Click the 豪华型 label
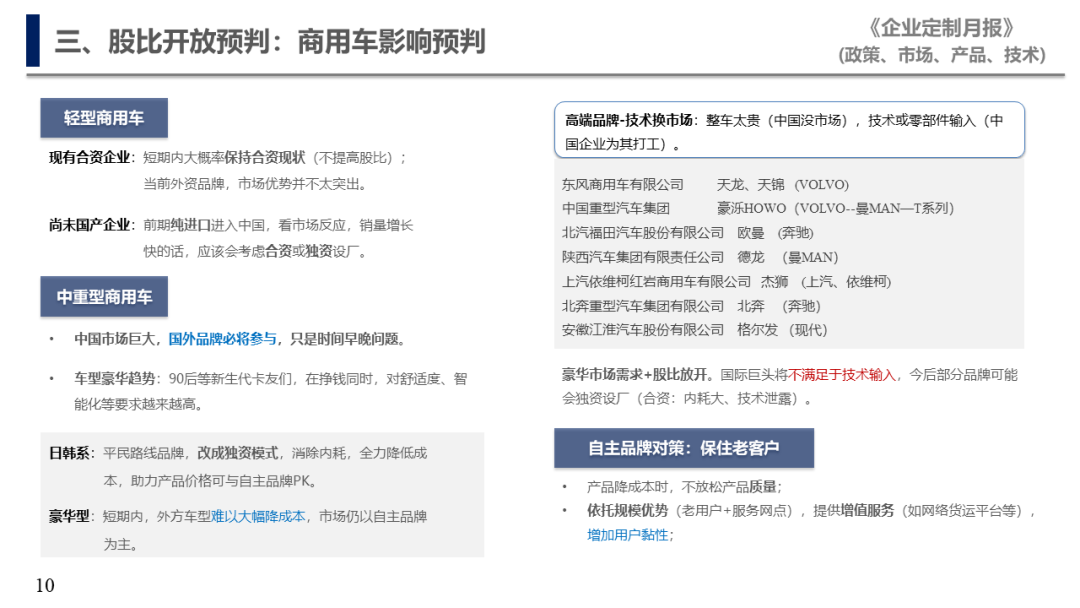Screen dimensions: 1080x608 [69, 516]
